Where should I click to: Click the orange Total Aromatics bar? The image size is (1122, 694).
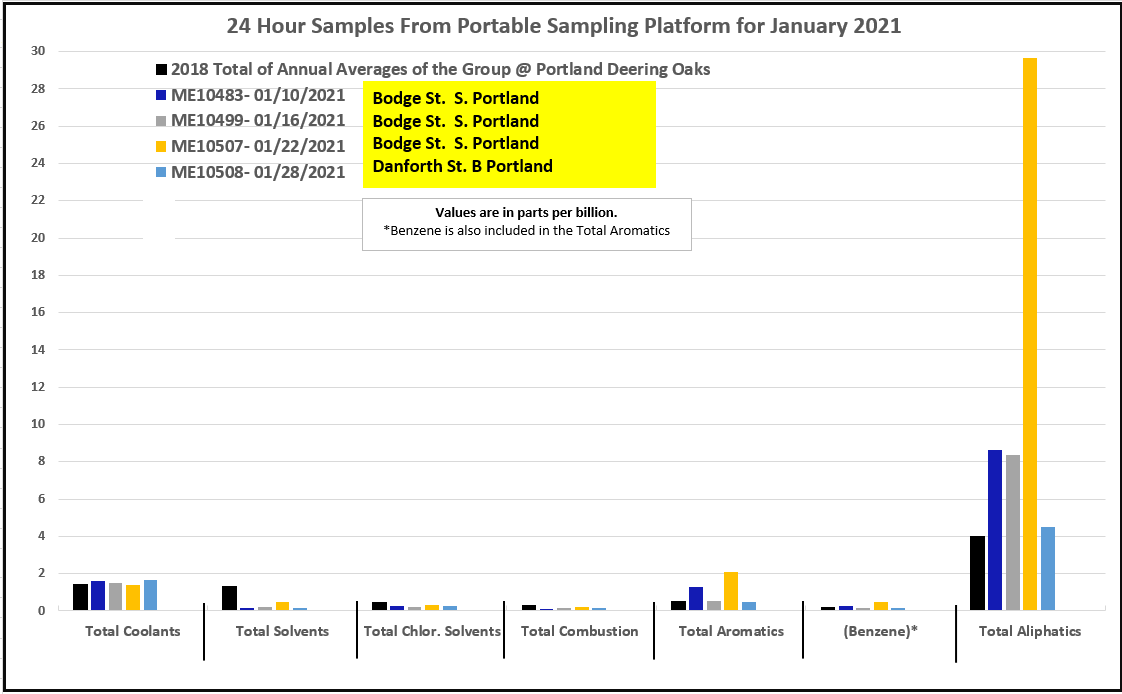click(731, 591)
